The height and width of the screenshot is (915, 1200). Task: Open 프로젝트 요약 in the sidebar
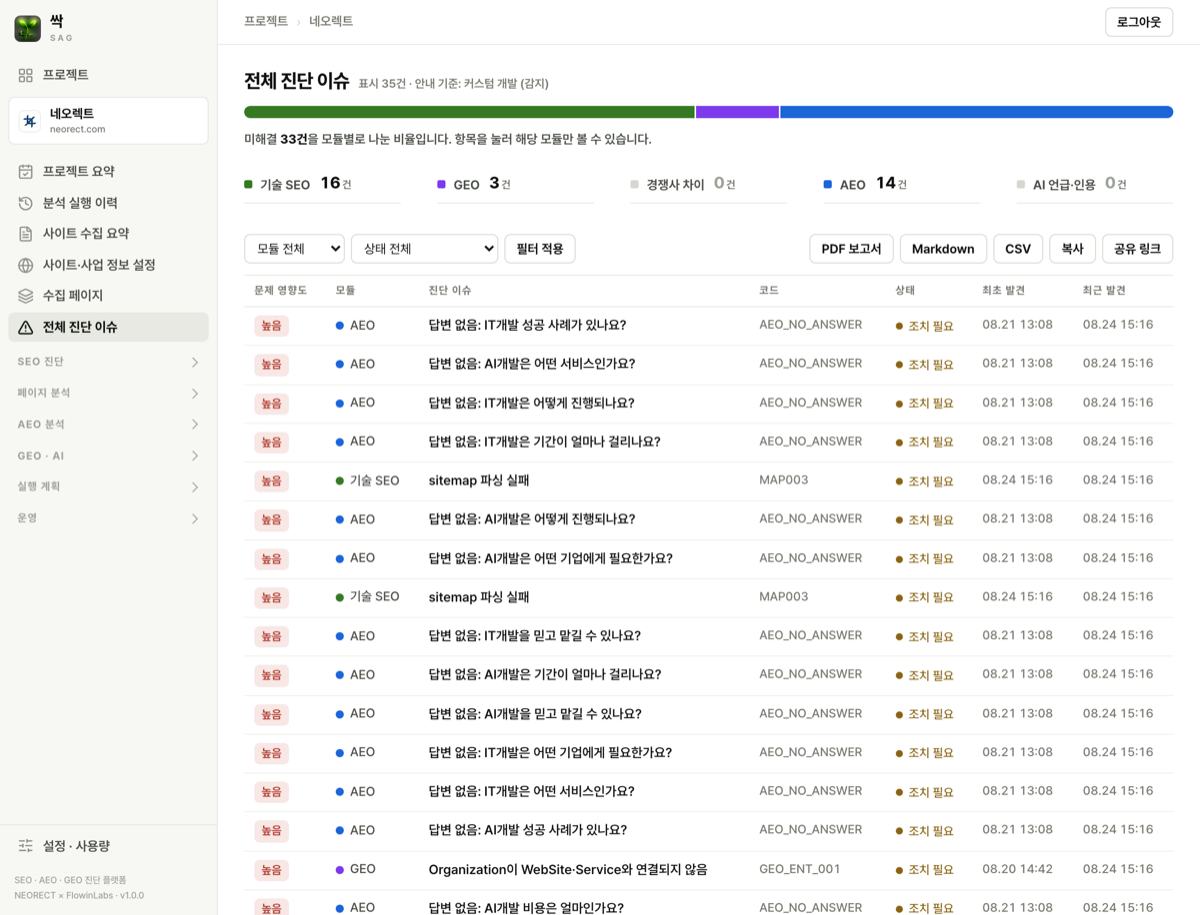(x=108, y=172)
